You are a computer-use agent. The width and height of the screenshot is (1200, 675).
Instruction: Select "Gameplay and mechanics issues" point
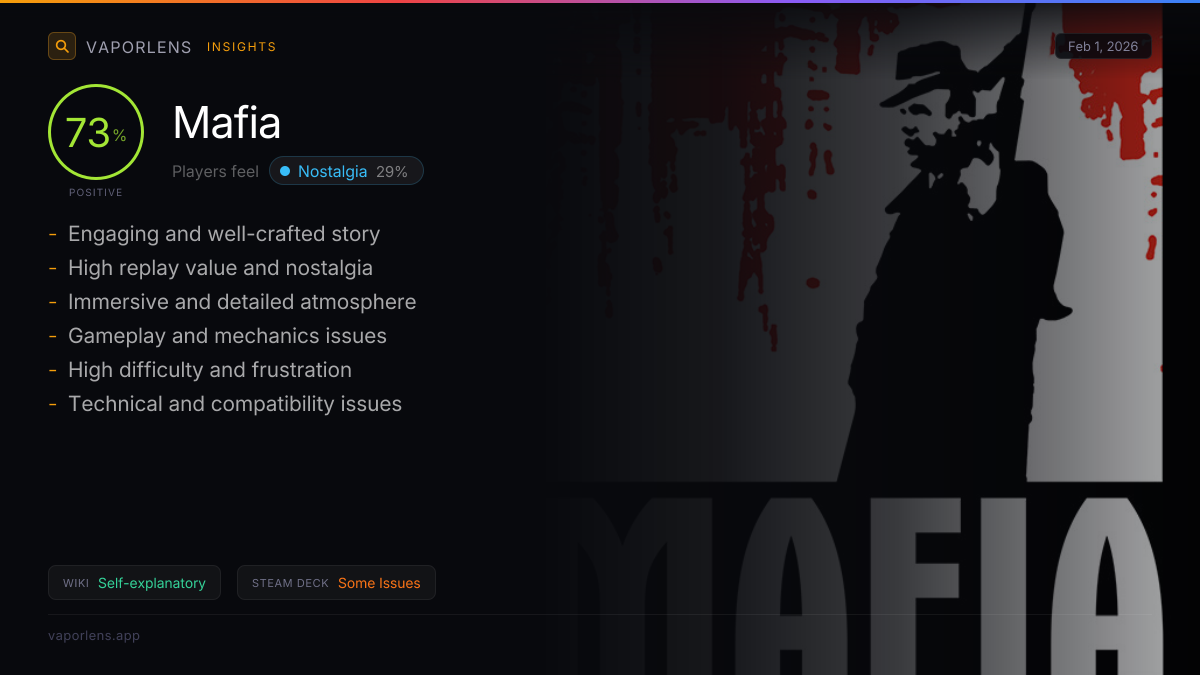(227, 336)
